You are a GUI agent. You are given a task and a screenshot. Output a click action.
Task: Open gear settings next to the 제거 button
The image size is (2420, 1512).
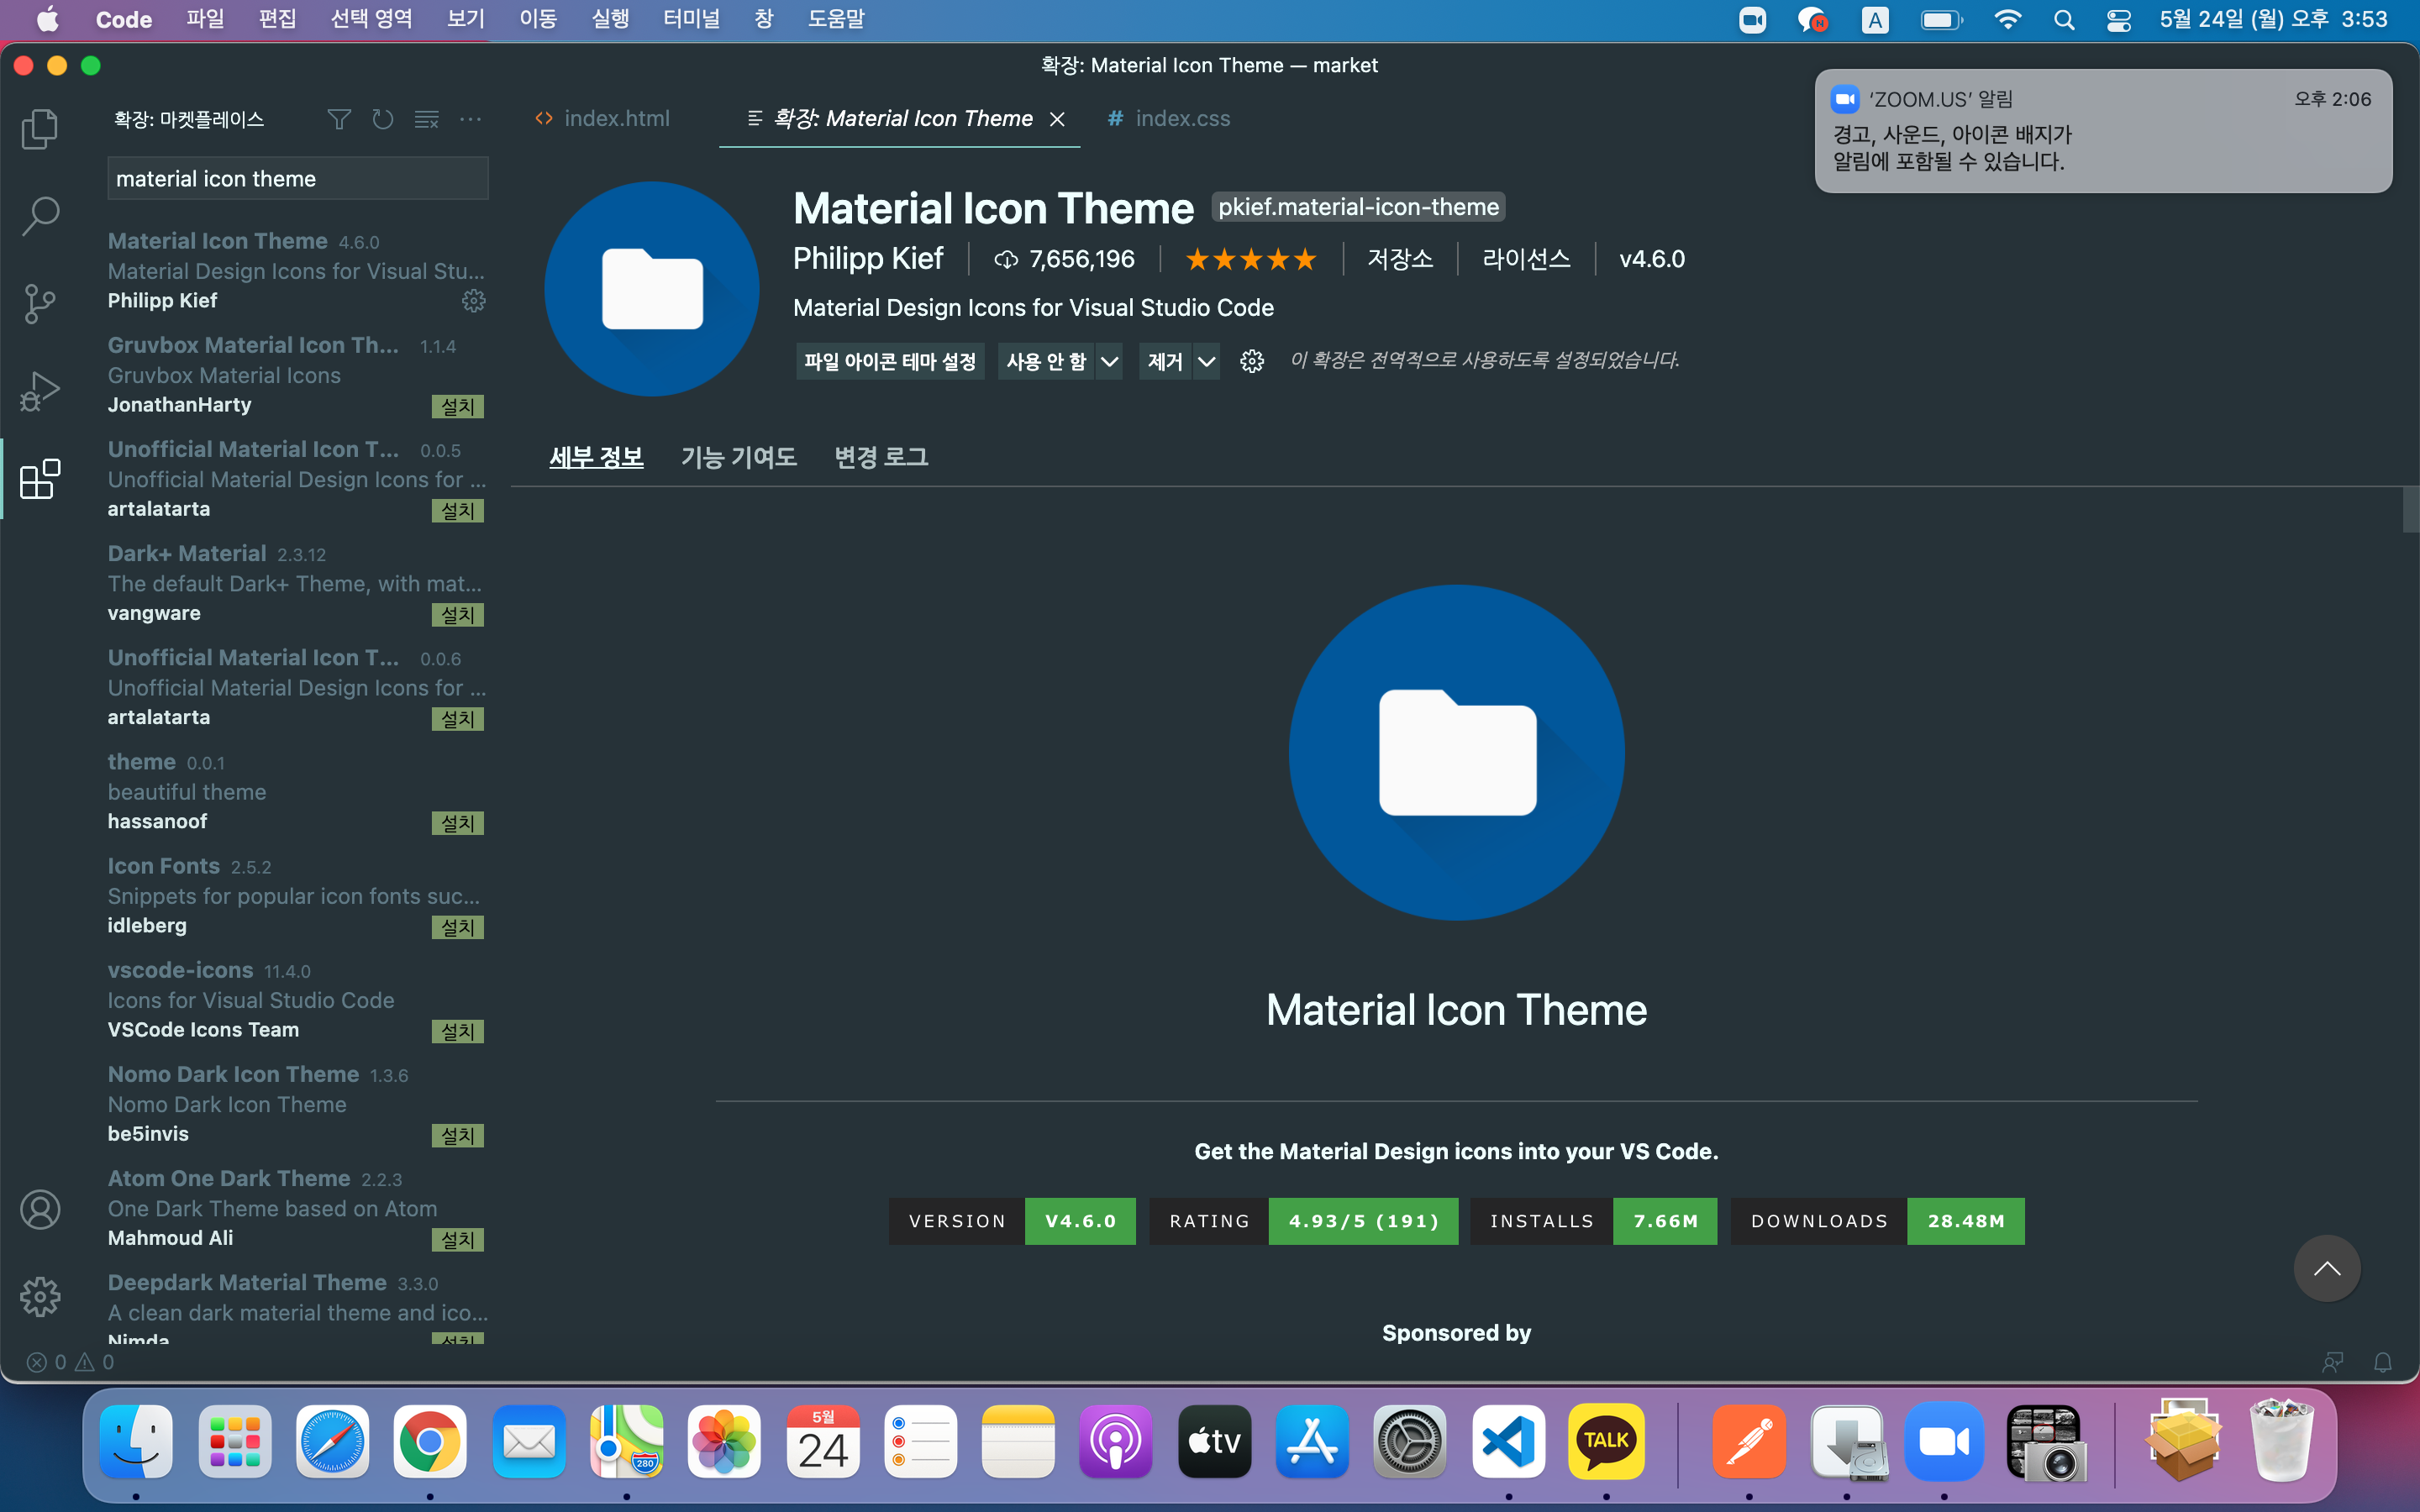(1252, 361)
